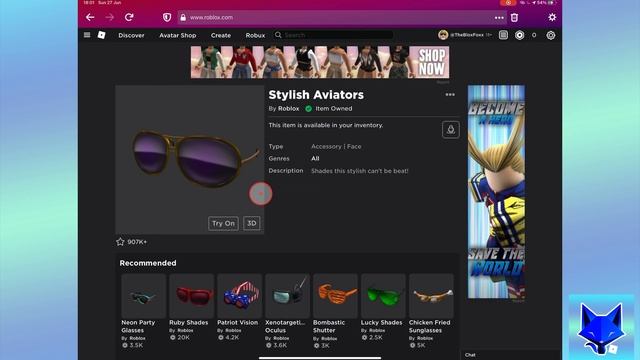
Task: Click the Become a Hero side ad
Action: pos(496,192)
